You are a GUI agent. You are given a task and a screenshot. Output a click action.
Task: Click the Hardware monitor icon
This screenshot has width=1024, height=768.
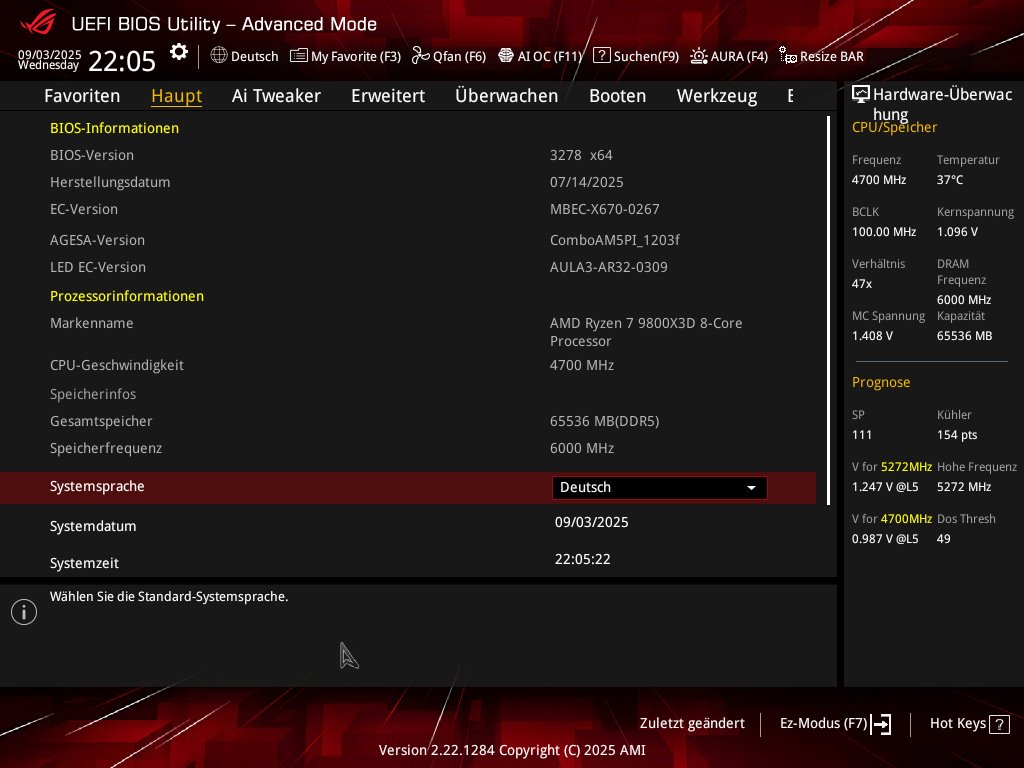[x=861, y=95]
